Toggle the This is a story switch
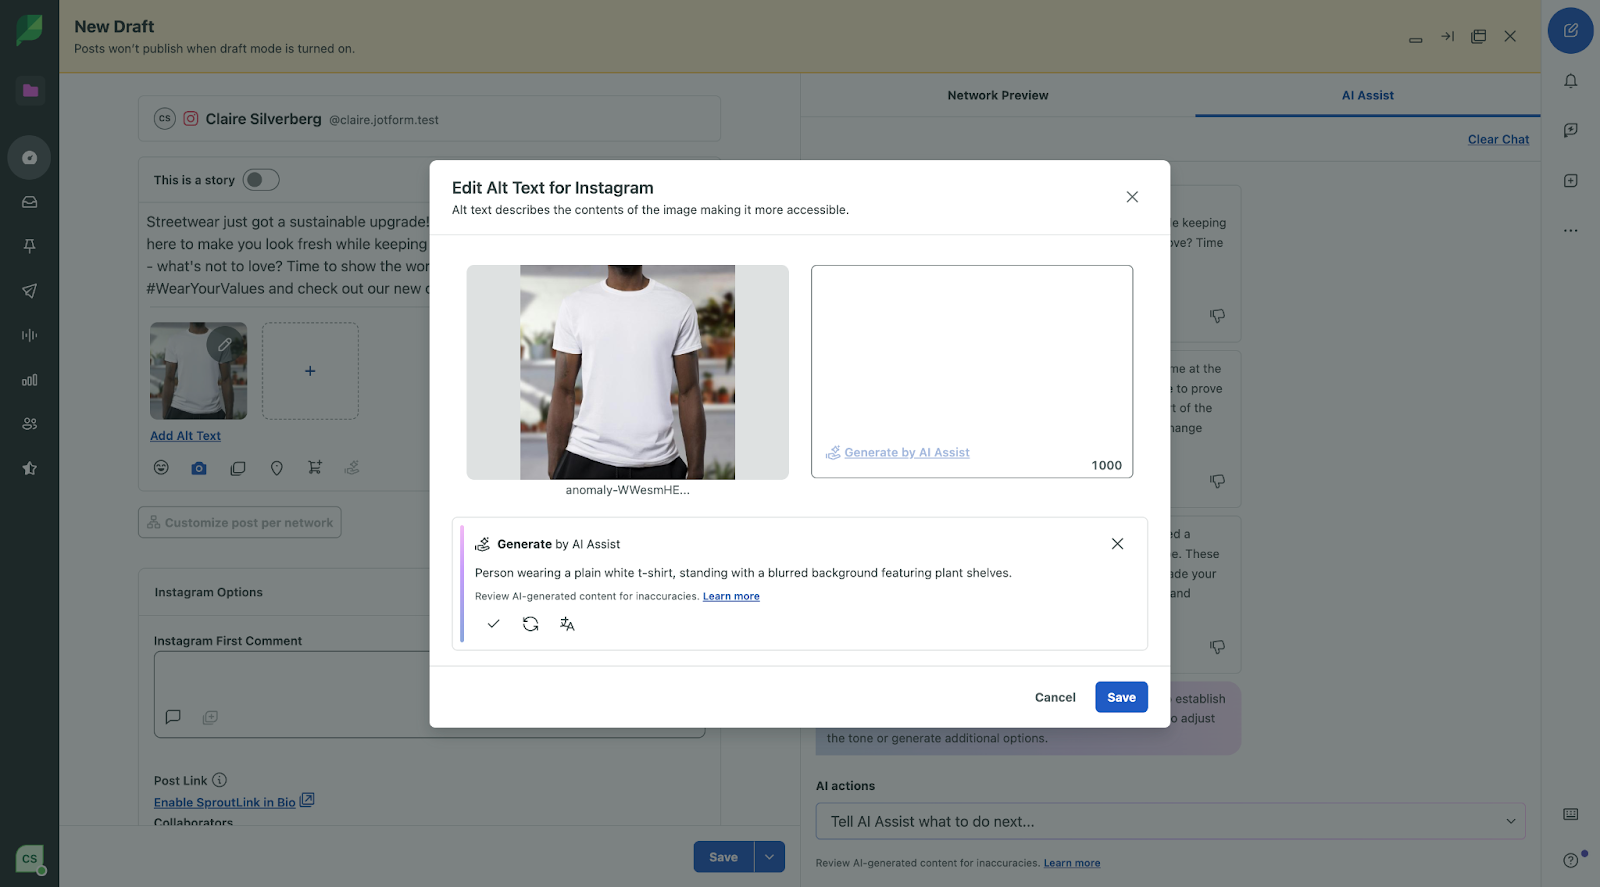Image resolution: width=1600 pixels, height=887 pixels. click(261, 180)
